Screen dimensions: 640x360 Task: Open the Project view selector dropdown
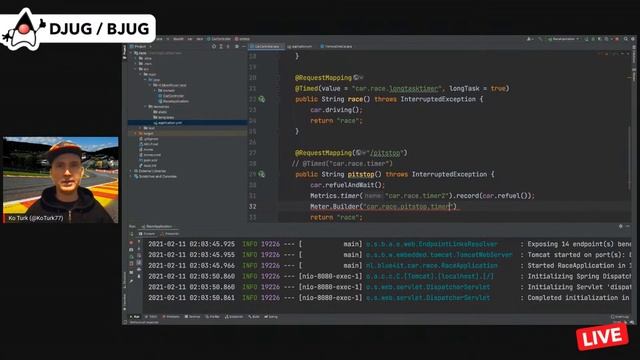pos(141,46)
